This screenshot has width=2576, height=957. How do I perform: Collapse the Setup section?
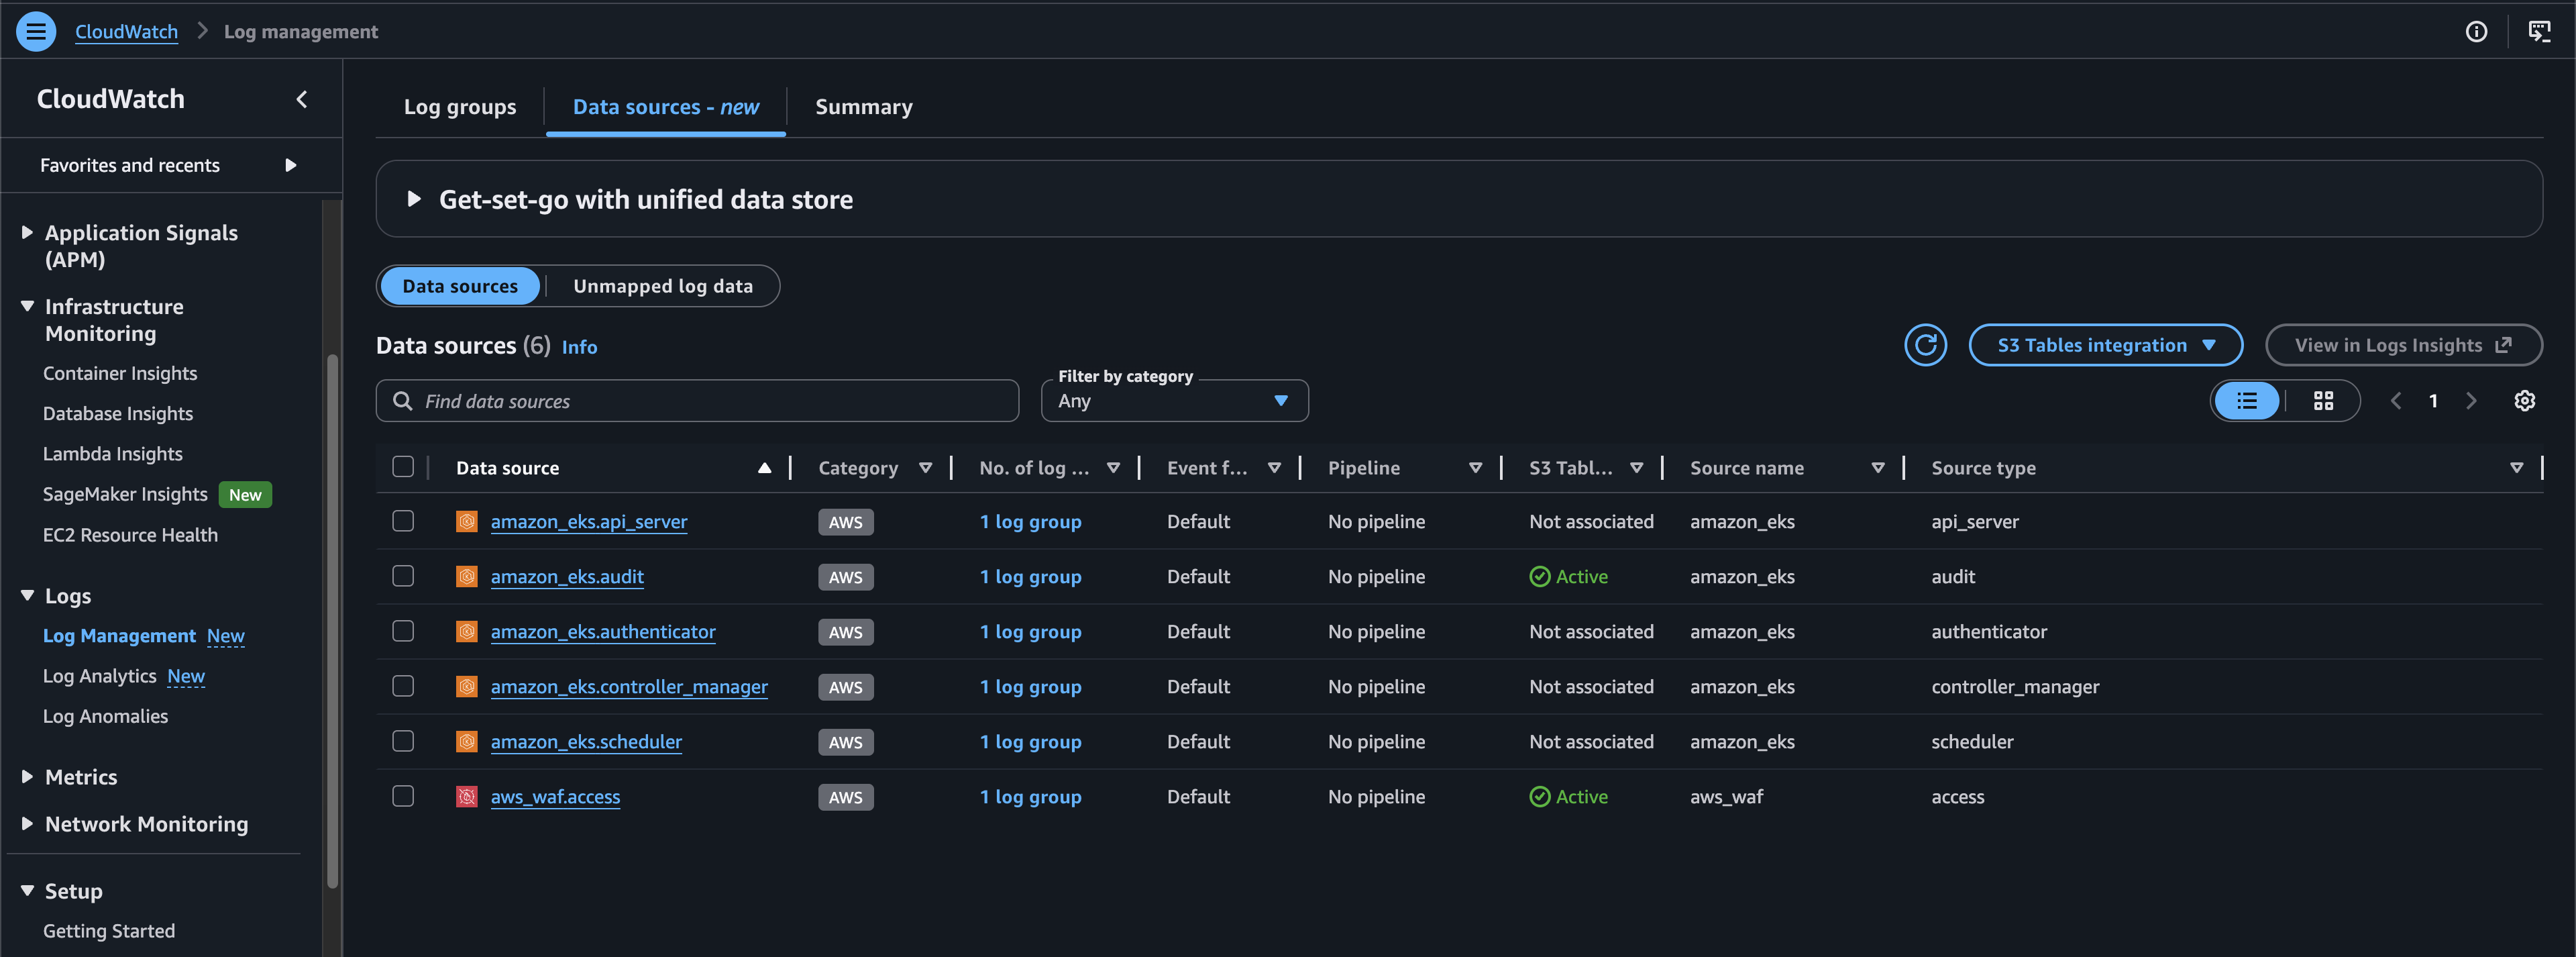point(27,890)
